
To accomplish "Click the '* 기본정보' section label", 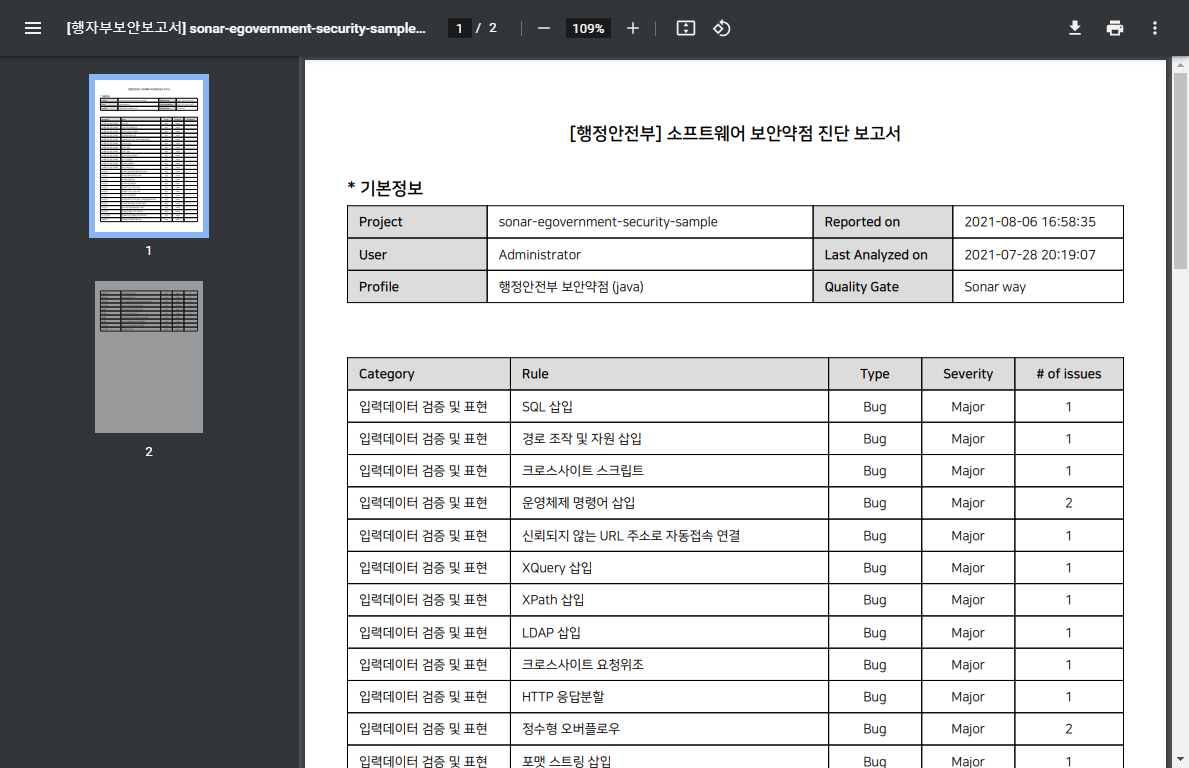I will click(x=385, y=188).
